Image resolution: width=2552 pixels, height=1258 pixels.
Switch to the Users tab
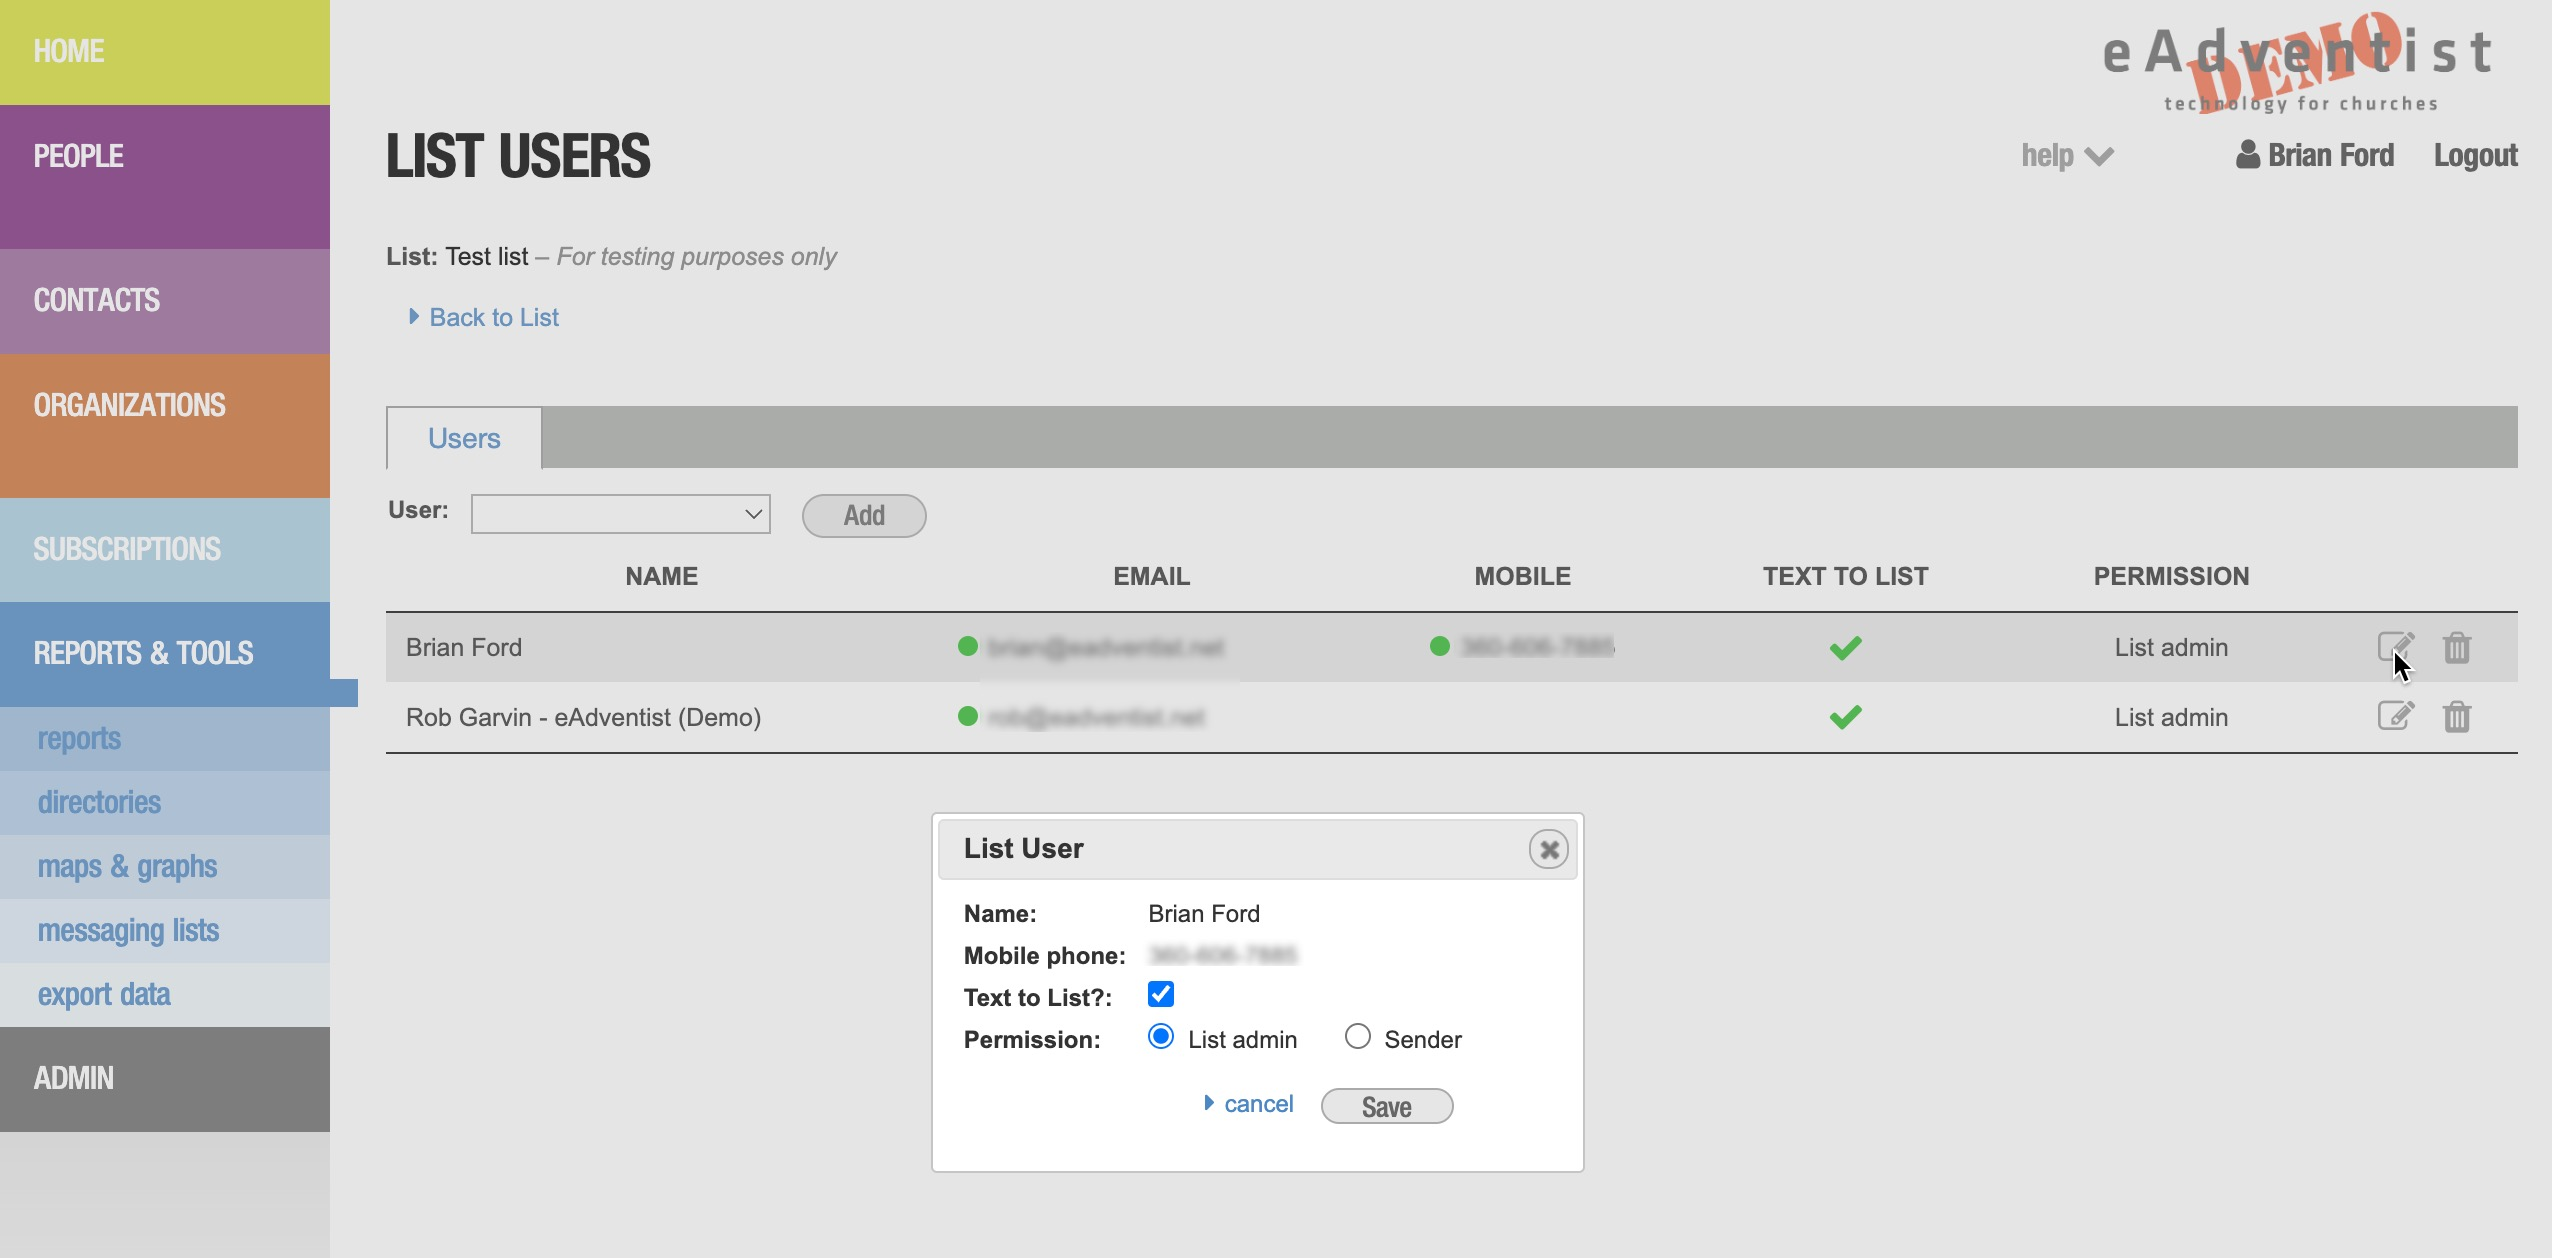click(x=464, y=438)
